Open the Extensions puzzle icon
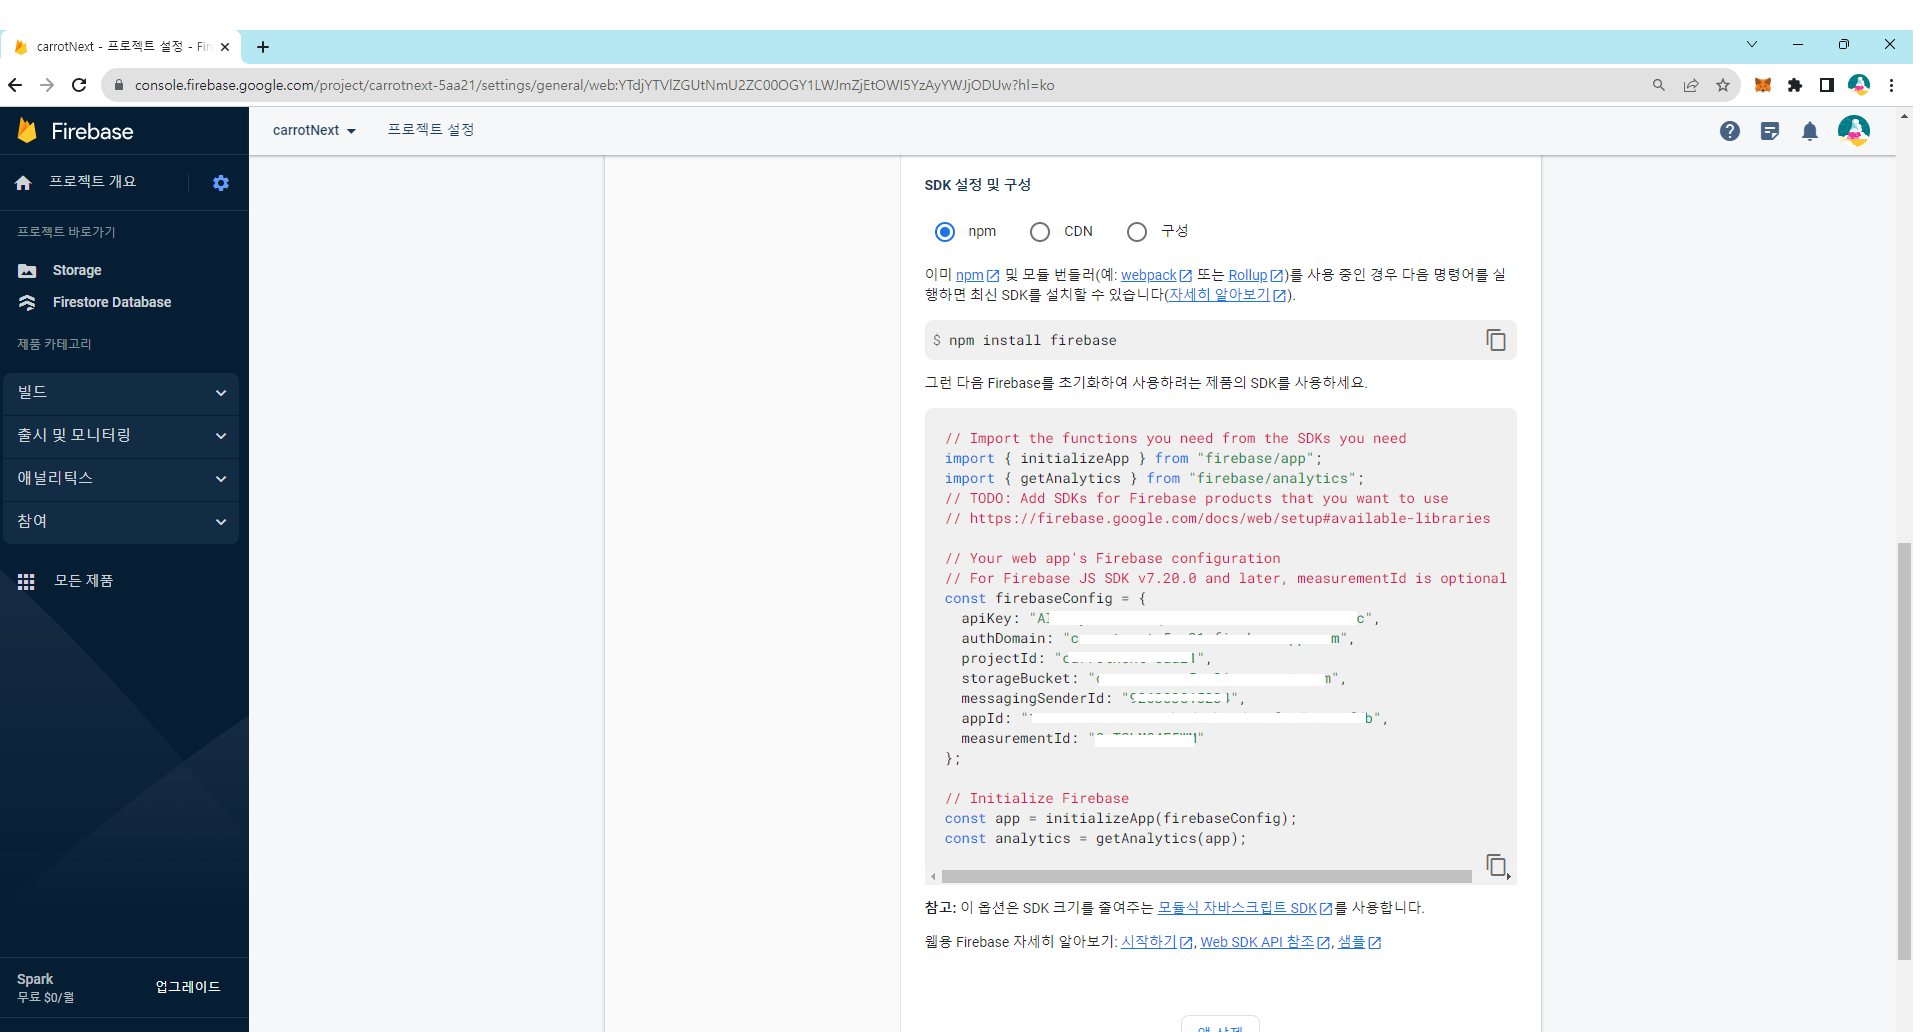Image resolution: width=1920 pixels, height=1032 pixels. click(1794, 85)
